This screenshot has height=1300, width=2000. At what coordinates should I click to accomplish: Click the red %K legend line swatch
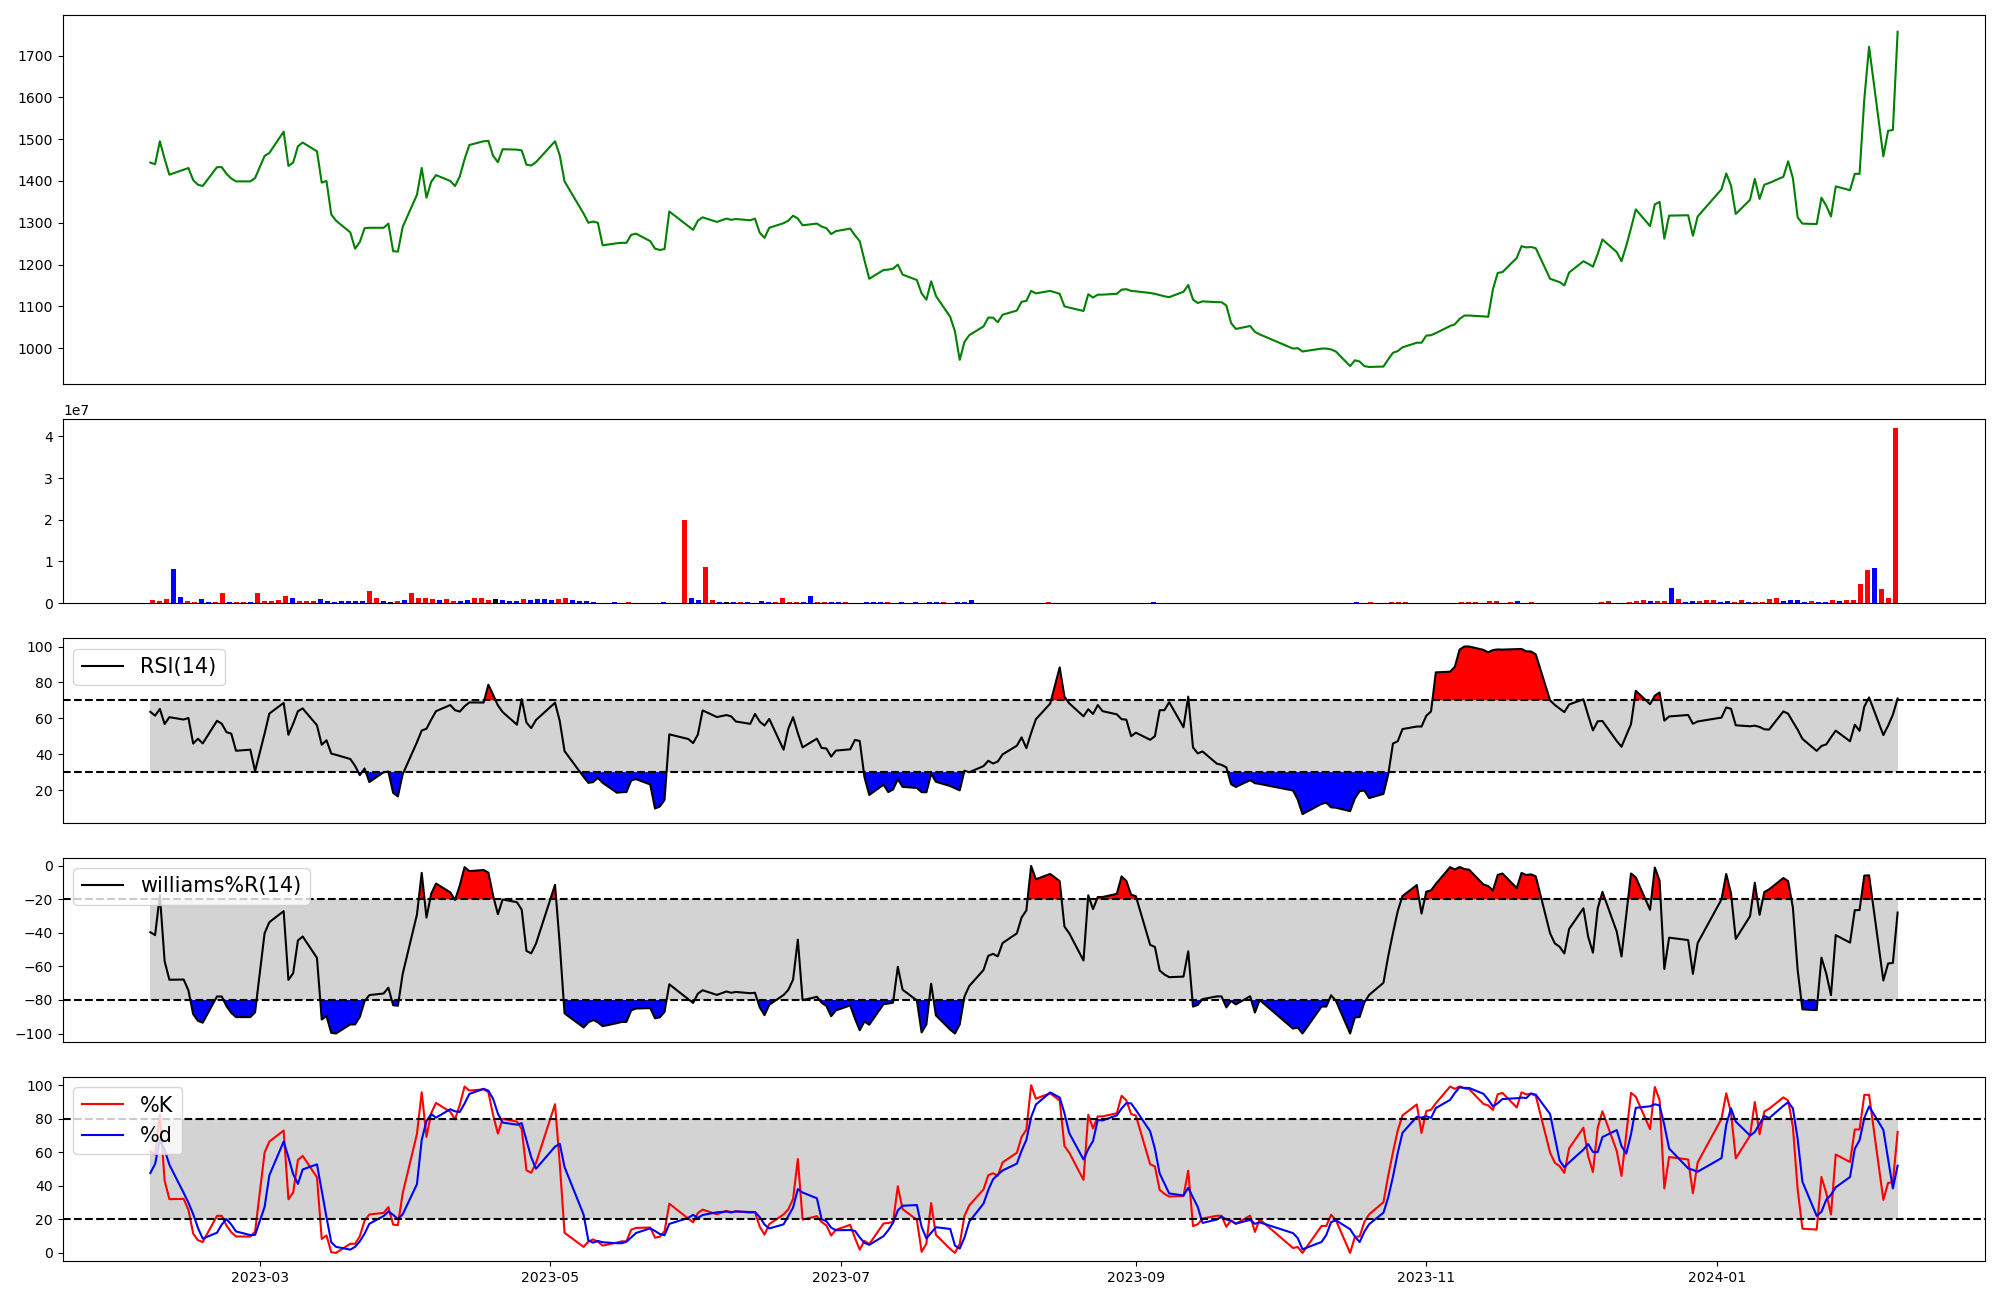(x=102, y=1105)
